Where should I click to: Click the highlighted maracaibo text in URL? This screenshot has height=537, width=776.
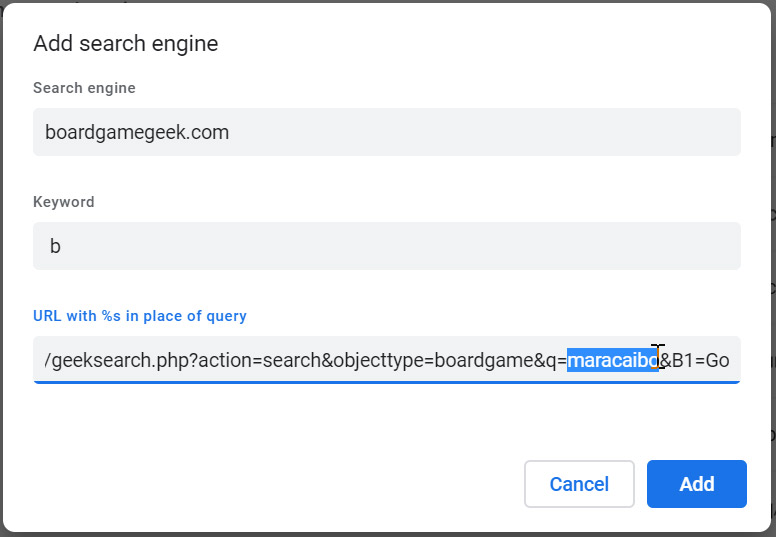(x=613, y=360)
